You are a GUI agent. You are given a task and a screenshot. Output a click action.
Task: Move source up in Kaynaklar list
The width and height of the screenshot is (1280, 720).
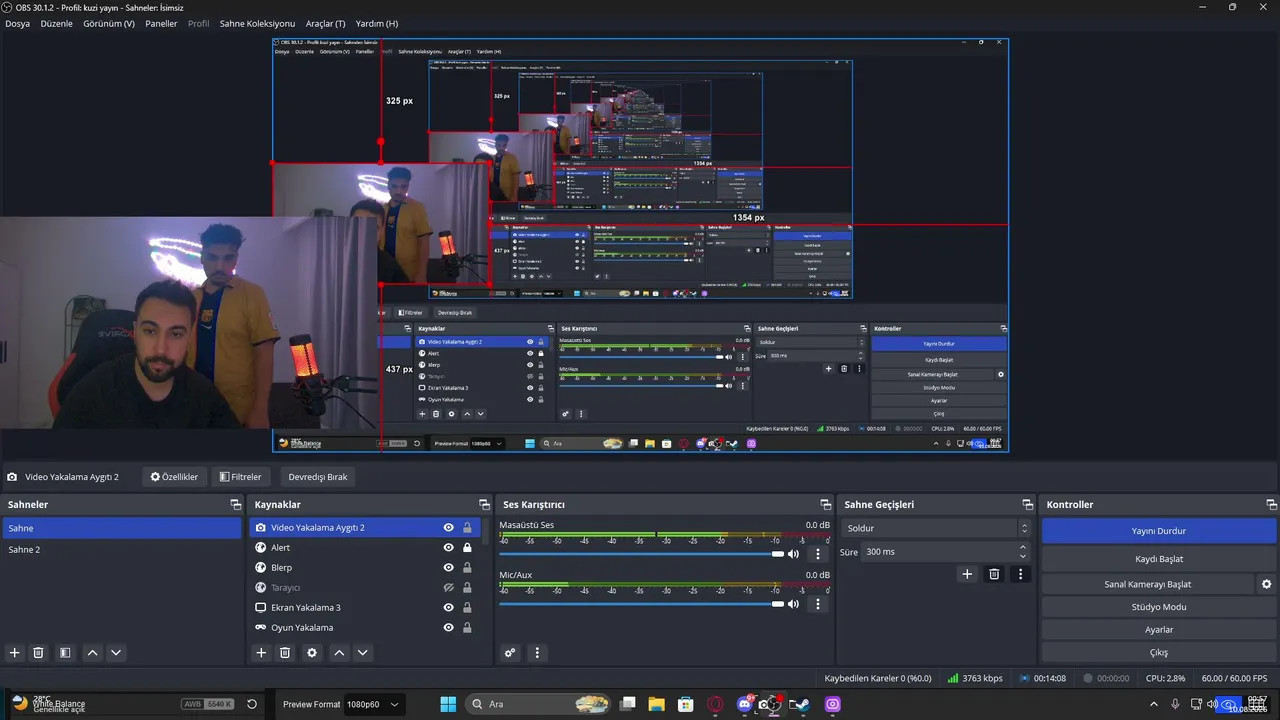339,653
